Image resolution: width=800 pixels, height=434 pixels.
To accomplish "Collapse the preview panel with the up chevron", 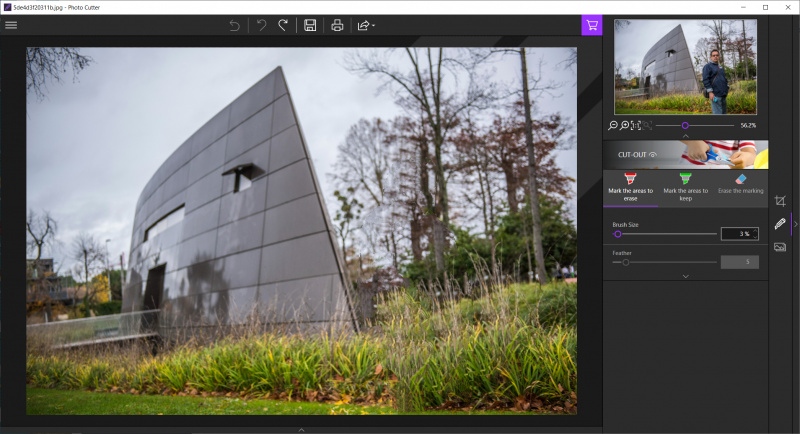I will [685, 136].
